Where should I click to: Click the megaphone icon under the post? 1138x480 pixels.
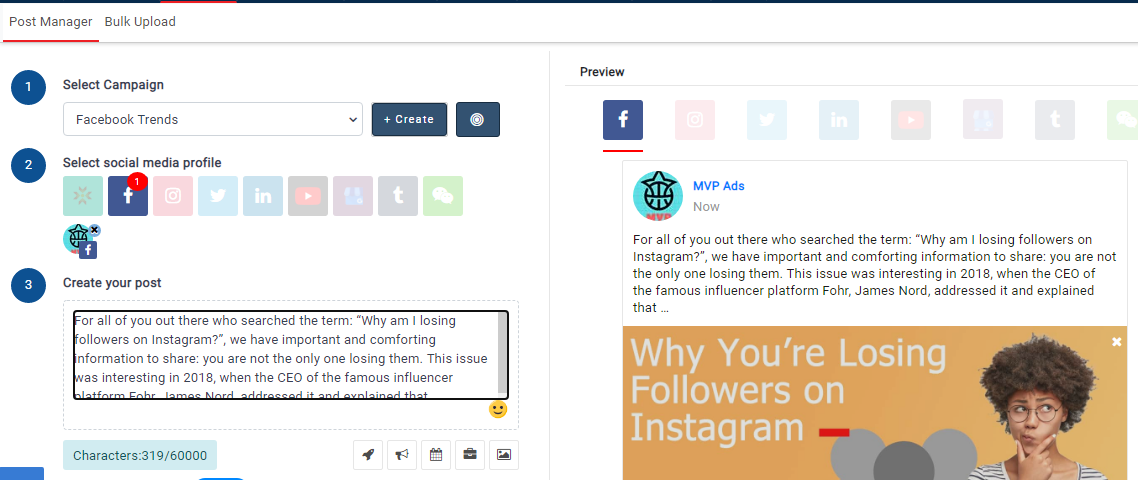pos(402,455)
